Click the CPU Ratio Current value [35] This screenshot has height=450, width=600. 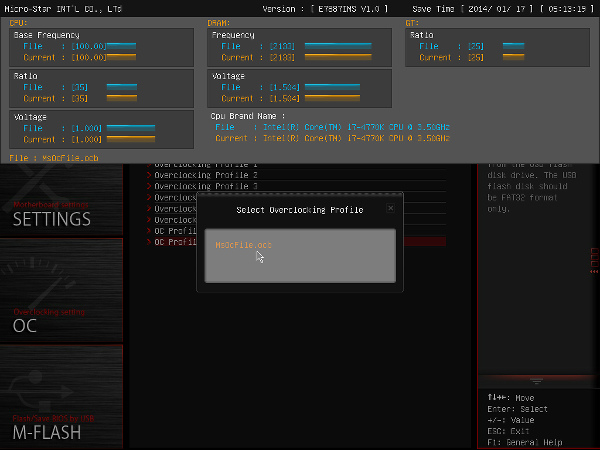[80, 98]
